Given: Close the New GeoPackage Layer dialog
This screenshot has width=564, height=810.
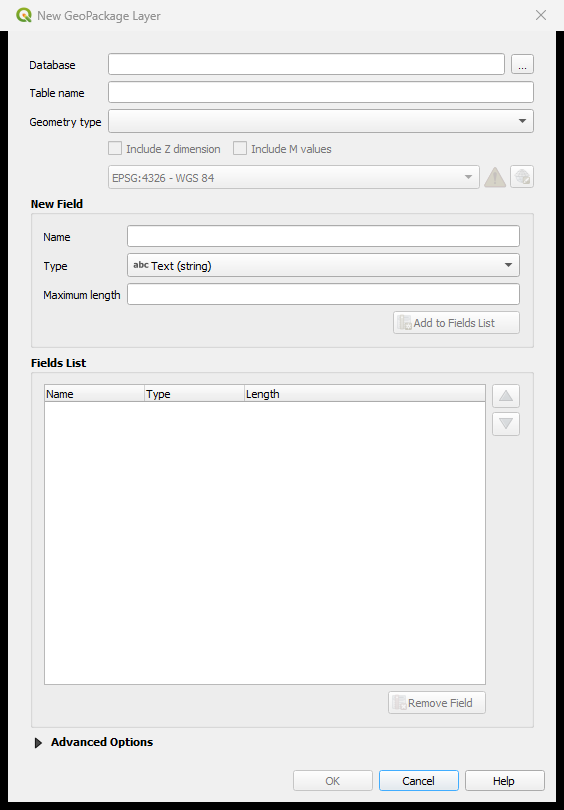Looking at the screenshot, I should [x=541, y=15].
